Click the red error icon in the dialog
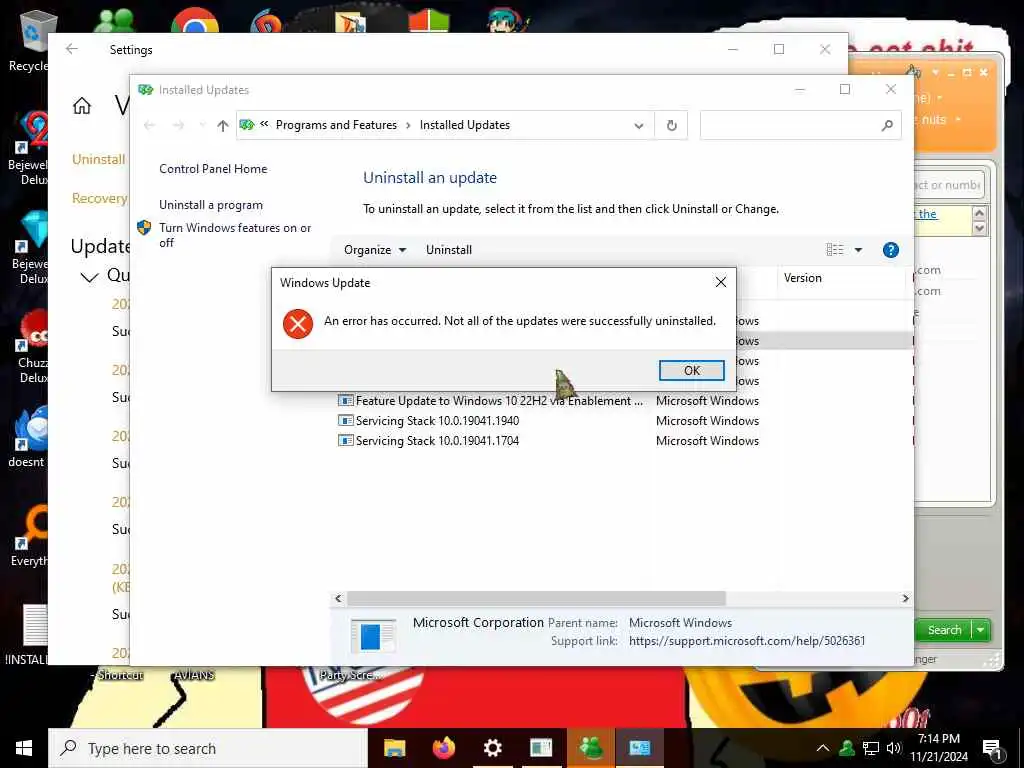 point(298,324)
